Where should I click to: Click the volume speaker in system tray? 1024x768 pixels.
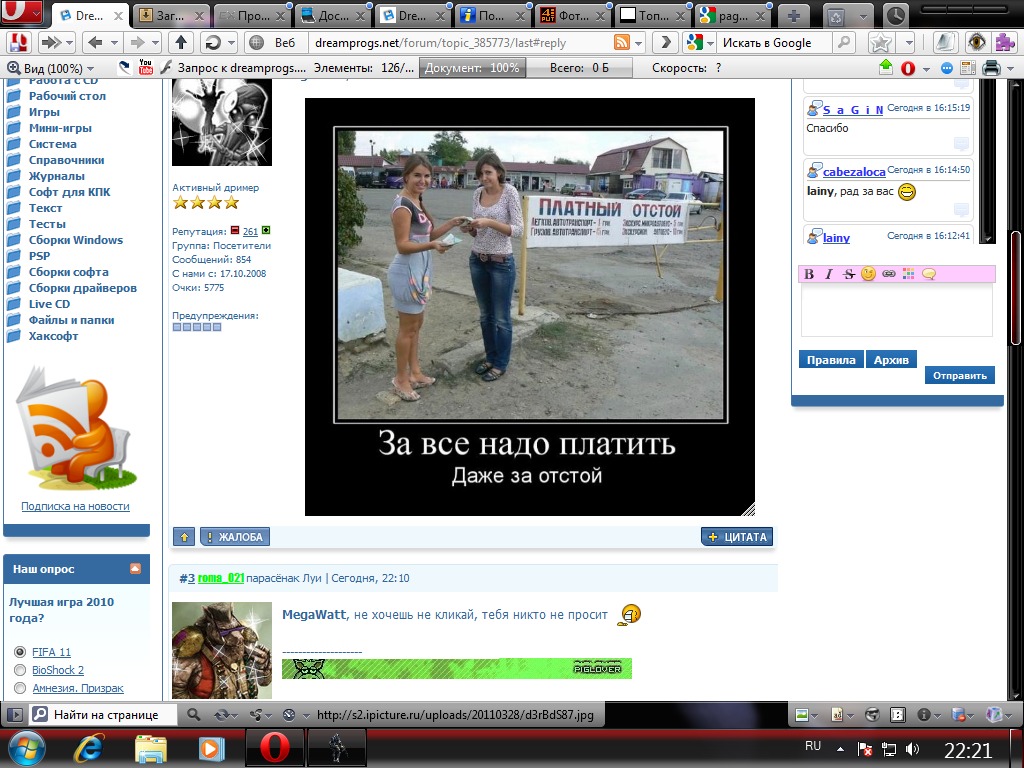(x=912, y=749)
